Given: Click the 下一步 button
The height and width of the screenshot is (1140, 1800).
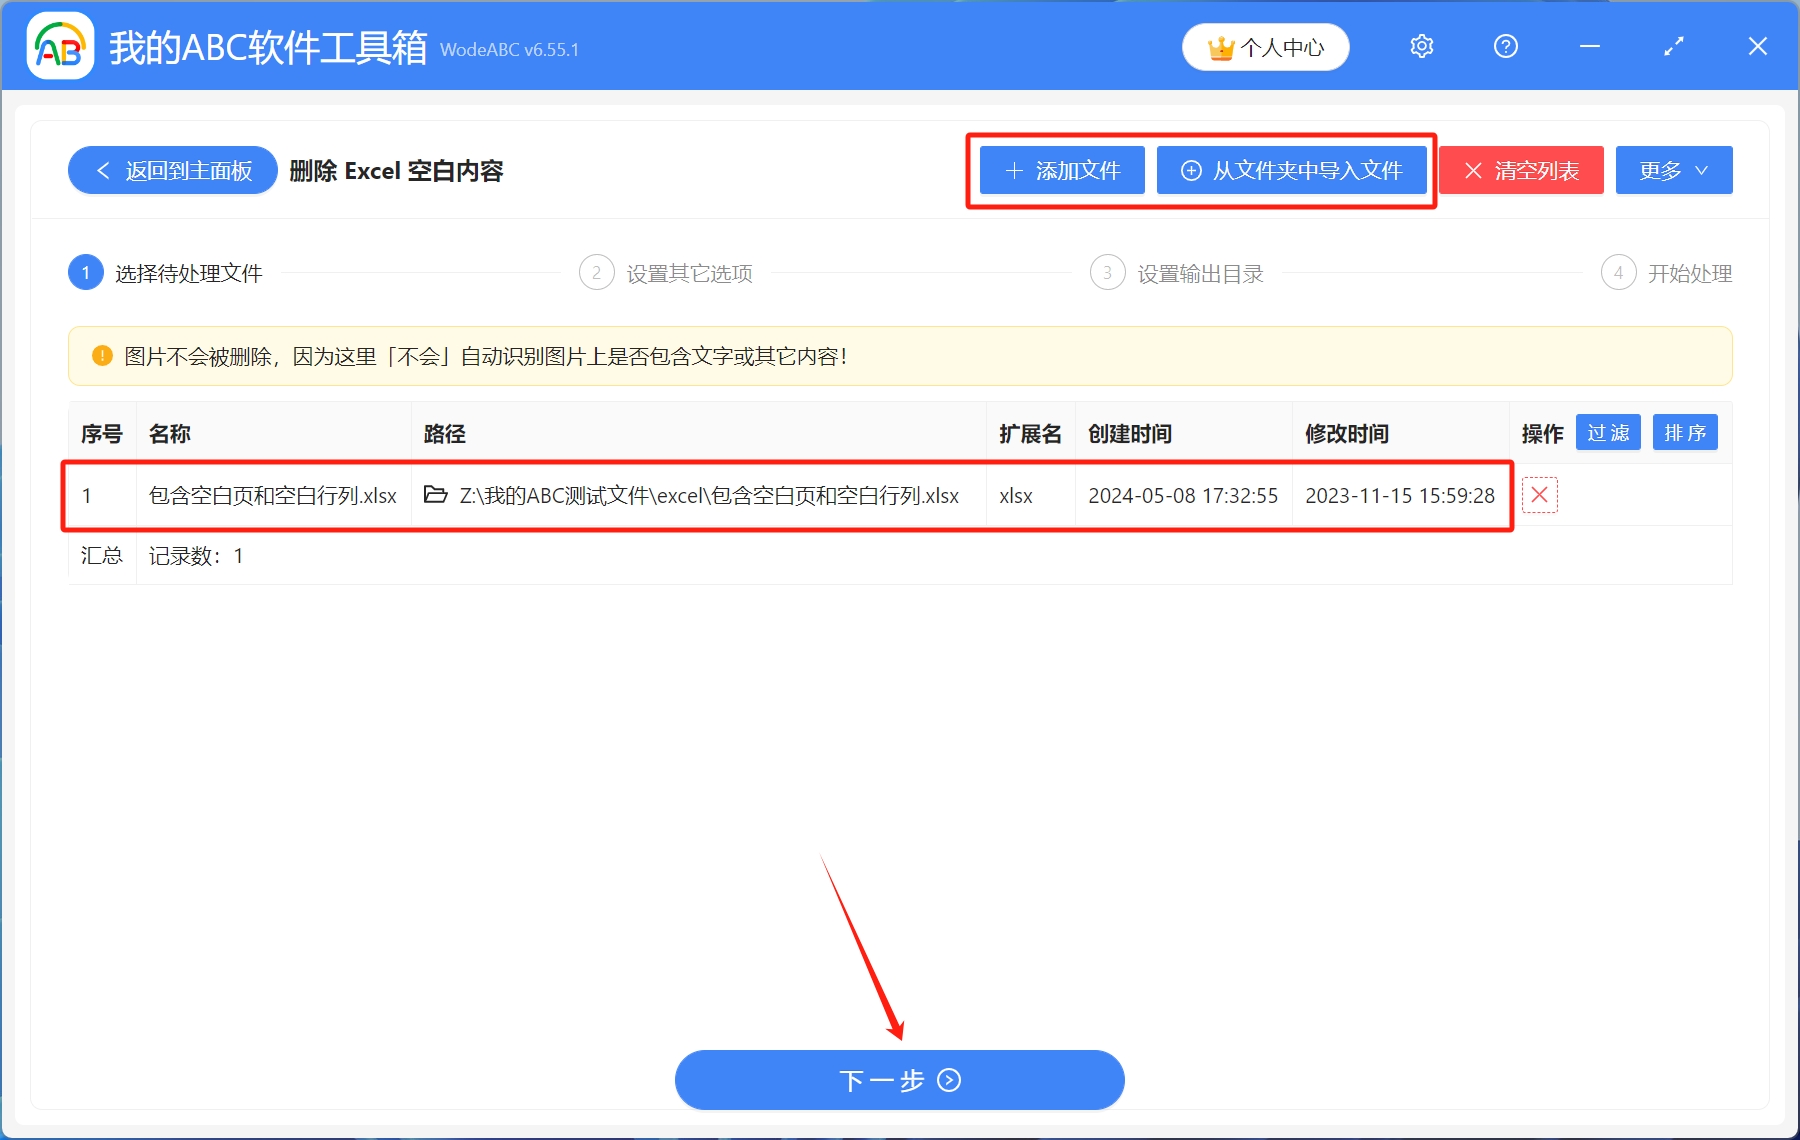Looking at the screenshot, I should coord(898,1080).
